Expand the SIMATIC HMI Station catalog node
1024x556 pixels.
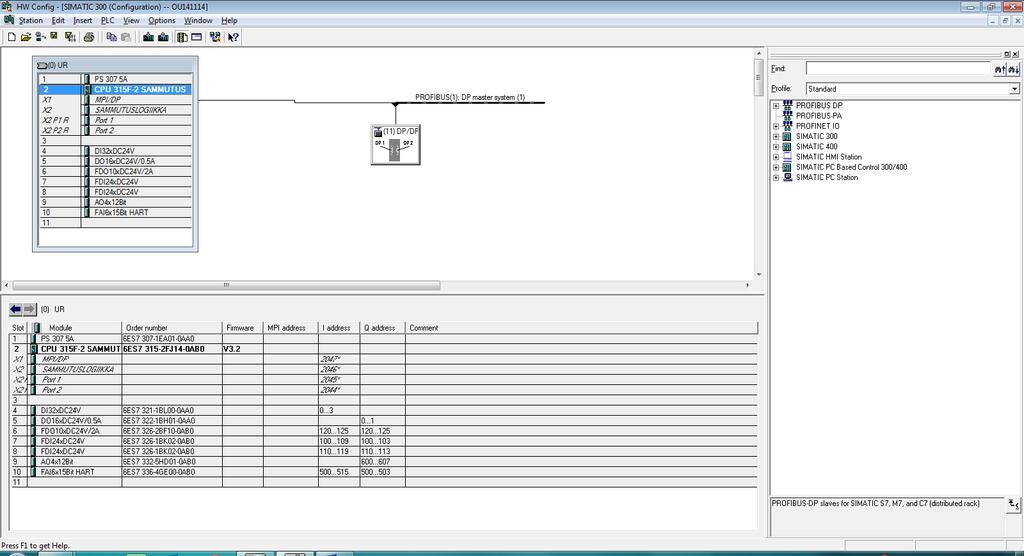coord(776,157)
